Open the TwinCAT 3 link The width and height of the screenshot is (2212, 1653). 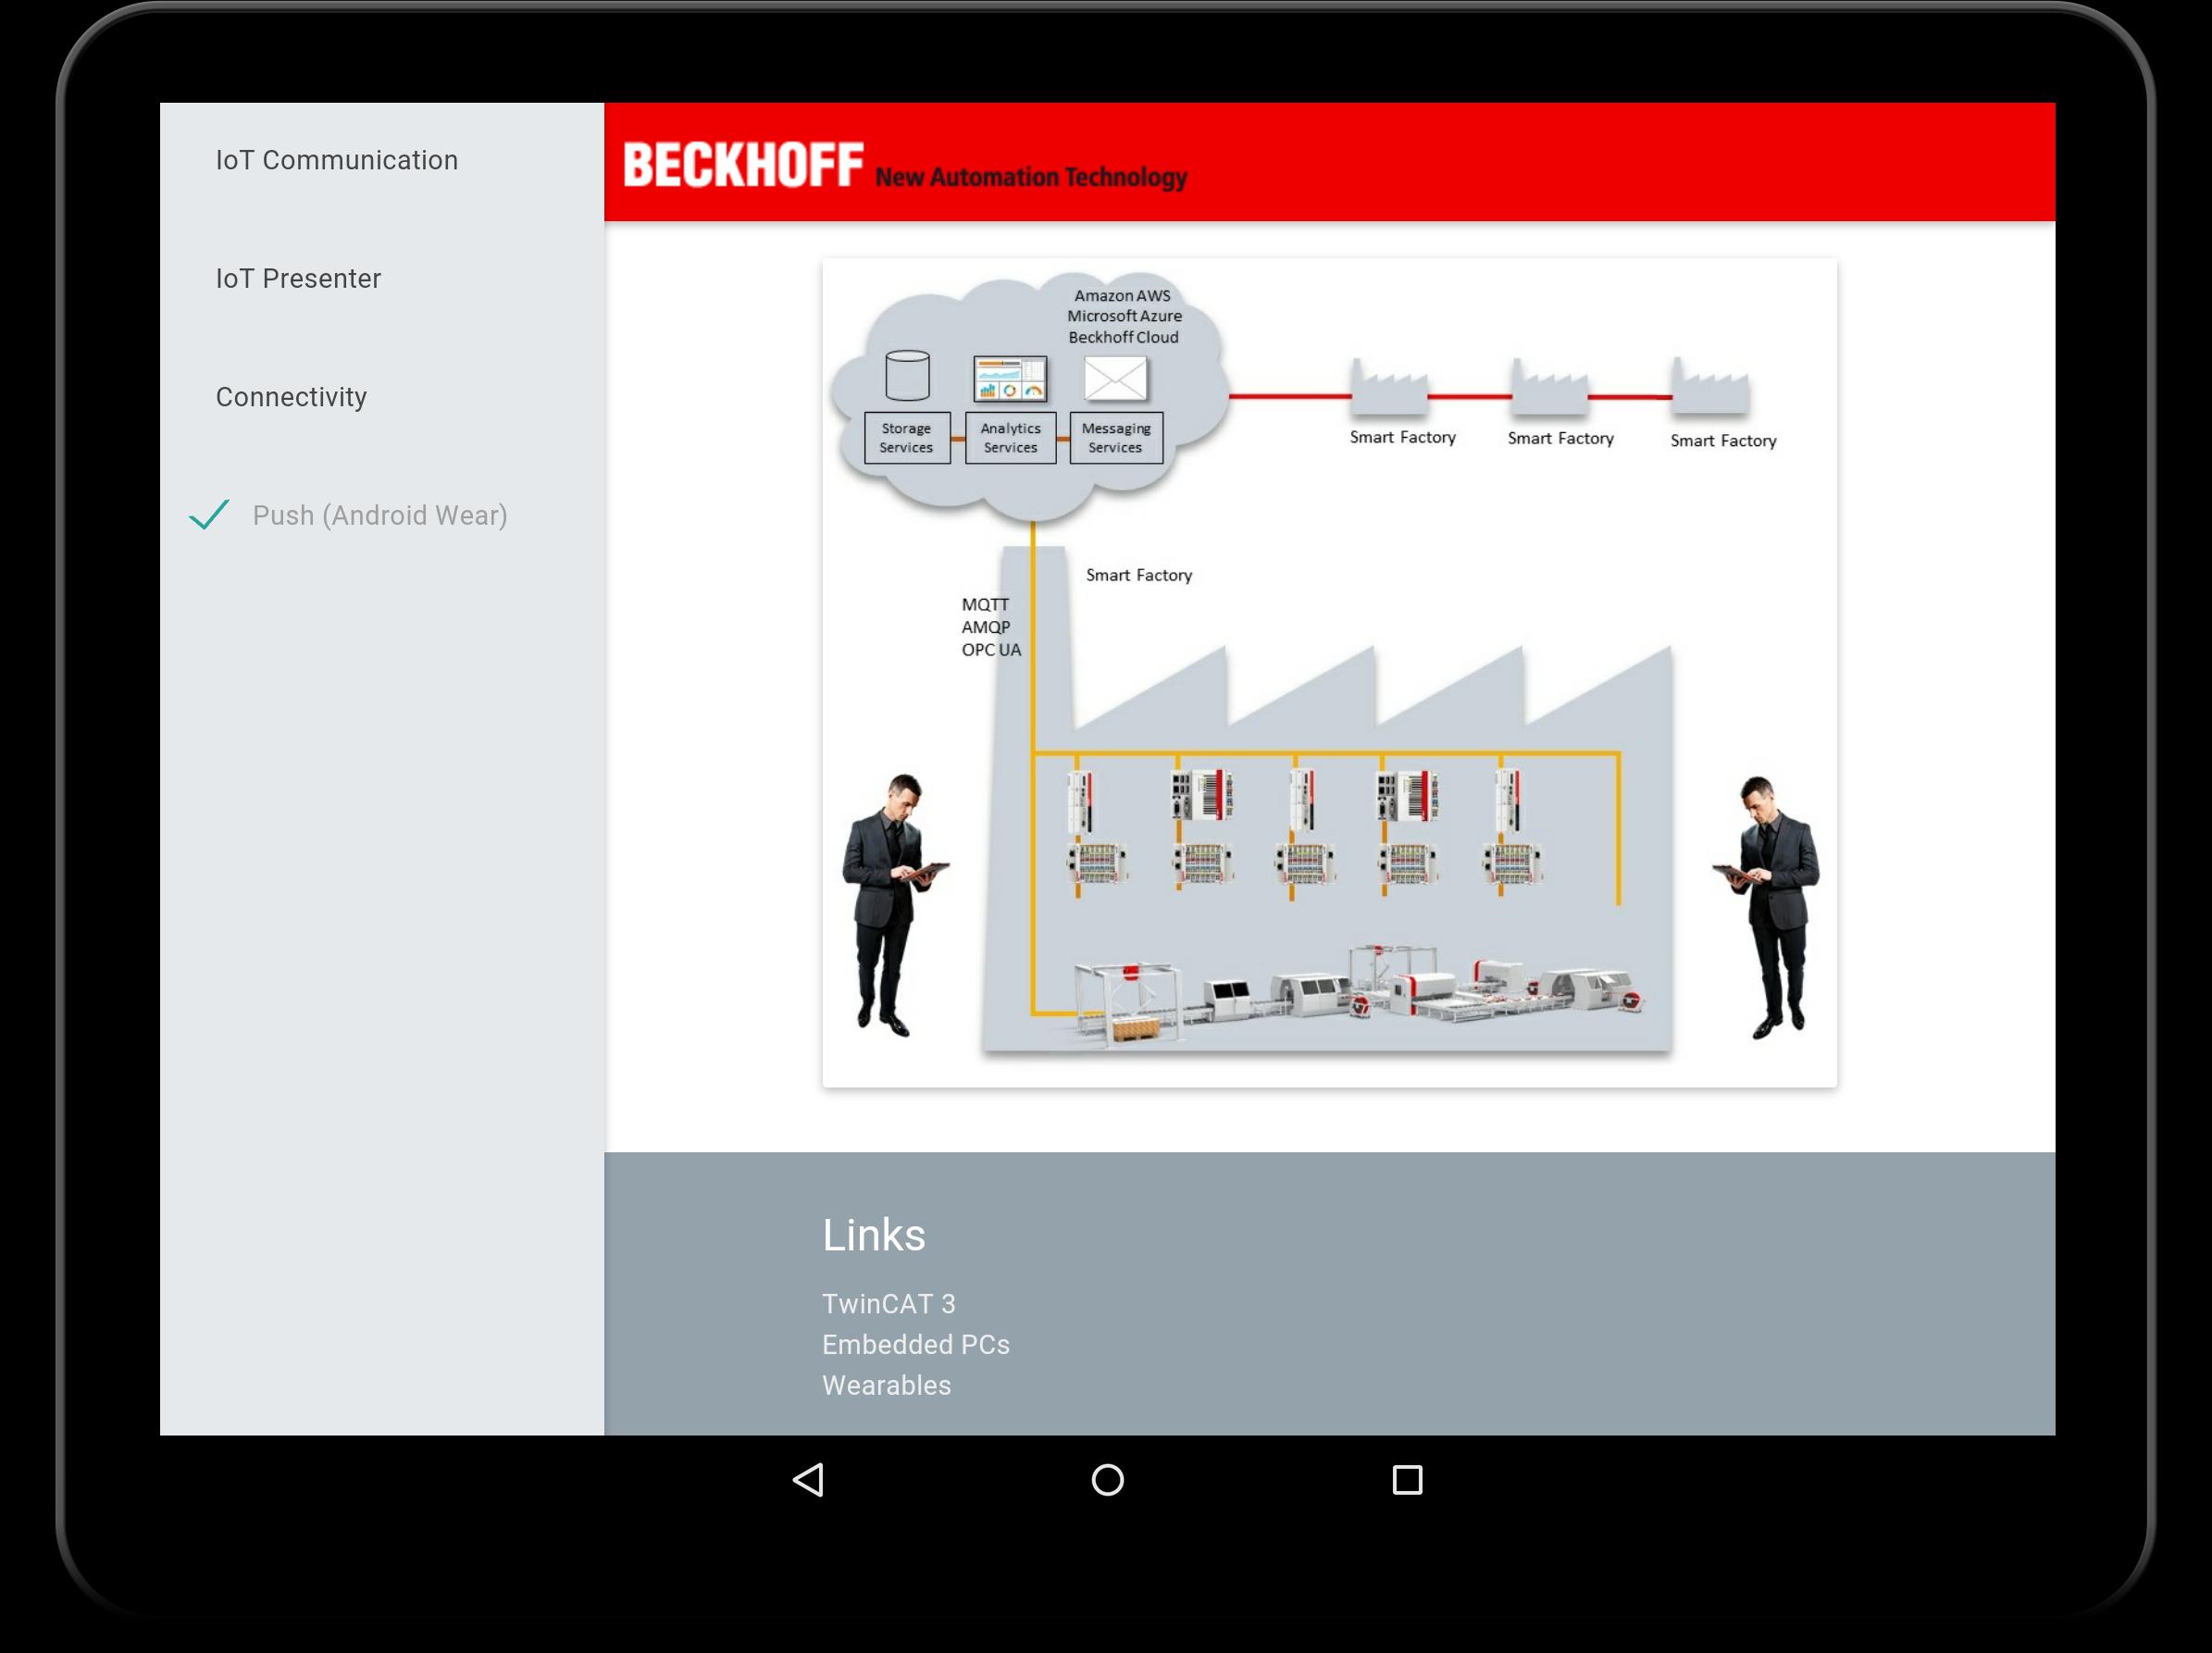(x=888, y=1304)
